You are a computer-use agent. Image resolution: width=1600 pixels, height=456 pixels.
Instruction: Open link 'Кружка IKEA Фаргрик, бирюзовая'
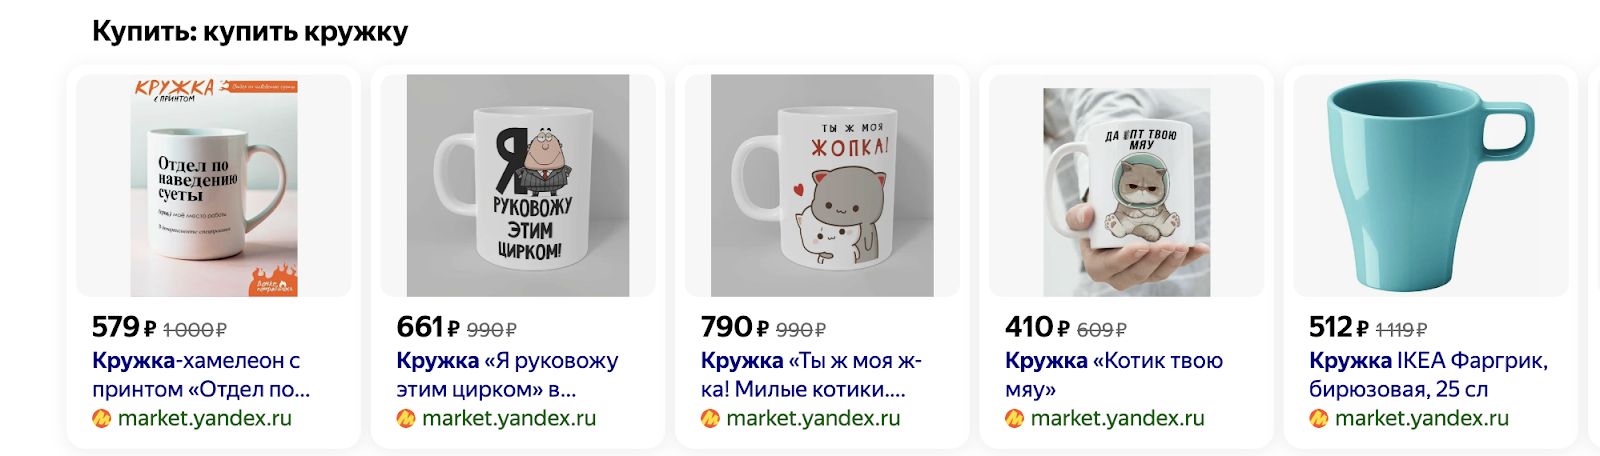coord(1429,375)
